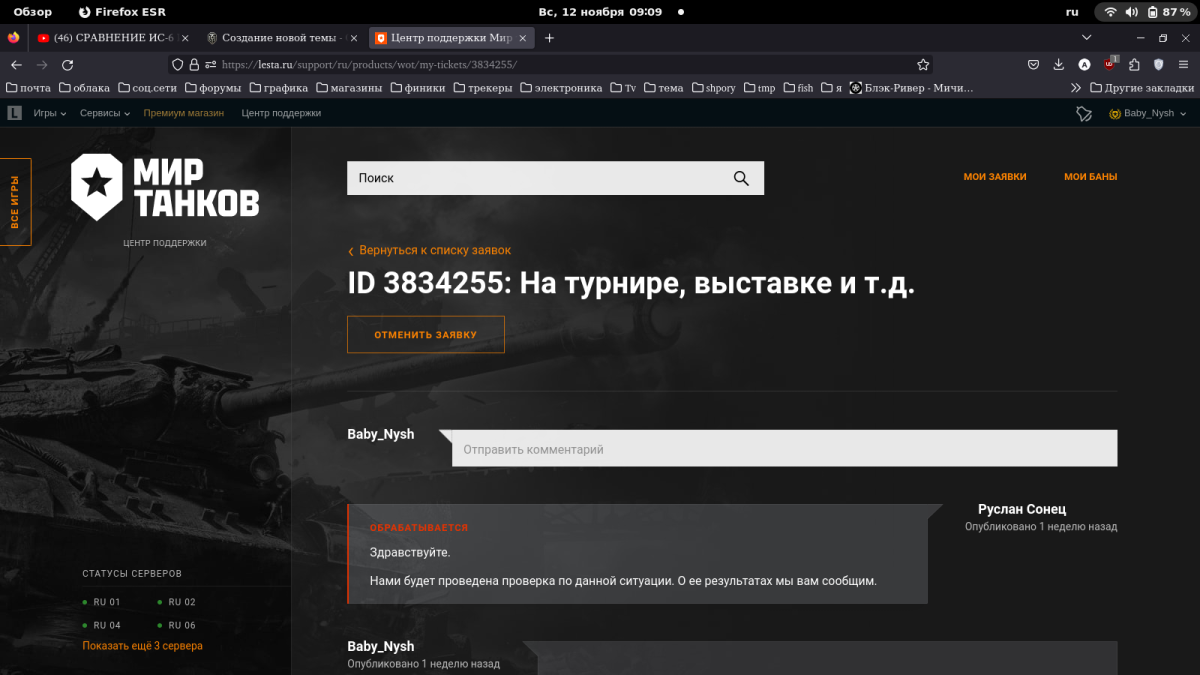This screenshot has width=1200, height=675.
Task: Close the Создание новой темы tab
Action: click(x=354, y=38)
